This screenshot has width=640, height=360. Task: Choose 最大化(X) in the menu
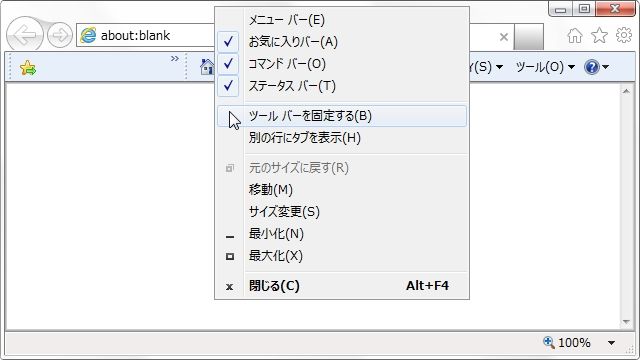(342, 256)
